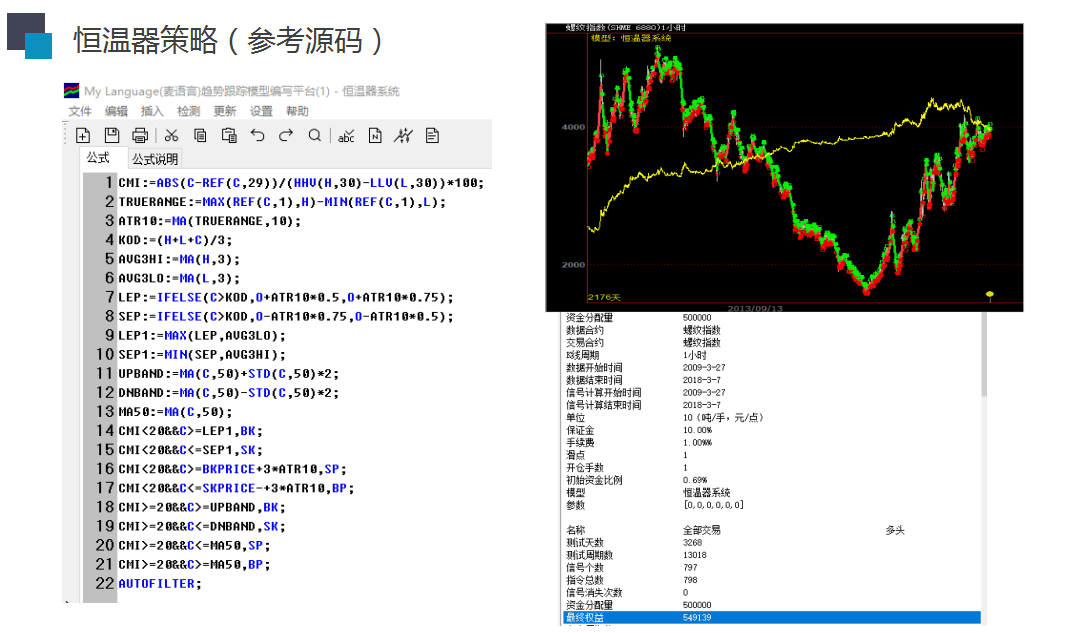Click the Print toolbar icon
Screen dimensions: 1081x633
(x=140, y=136)
